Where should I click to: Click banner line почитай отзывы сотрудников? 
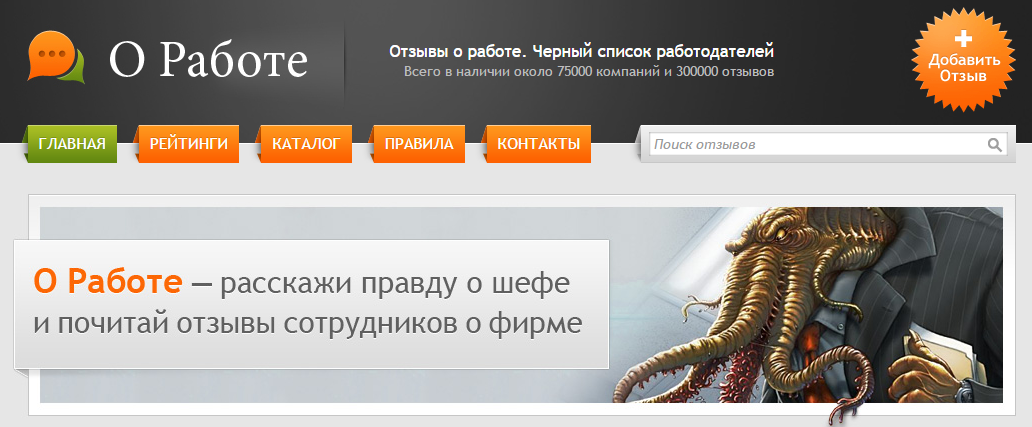(x=307, y=325)
